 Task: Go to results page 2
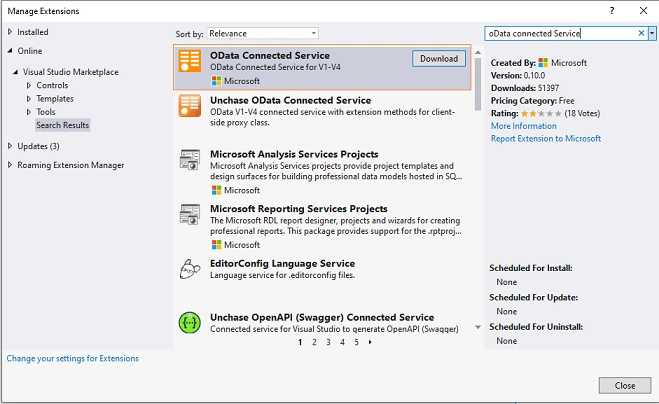(314, 342)
